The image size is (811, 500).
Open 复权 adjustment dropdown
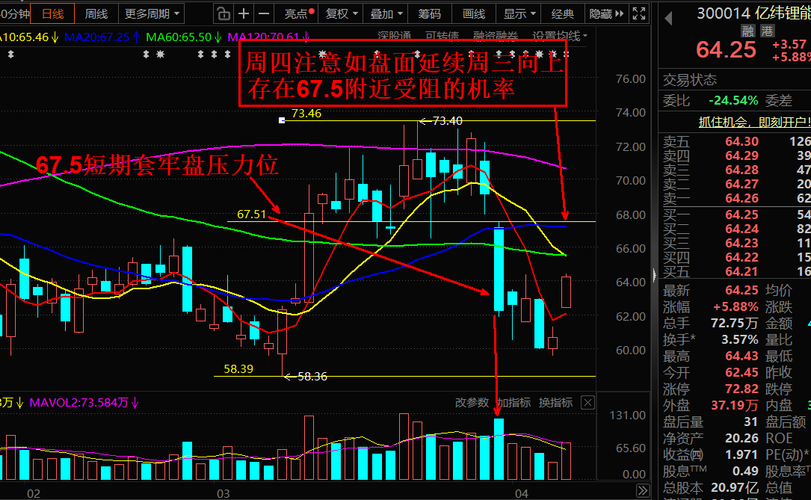click(x=341, y=14)
